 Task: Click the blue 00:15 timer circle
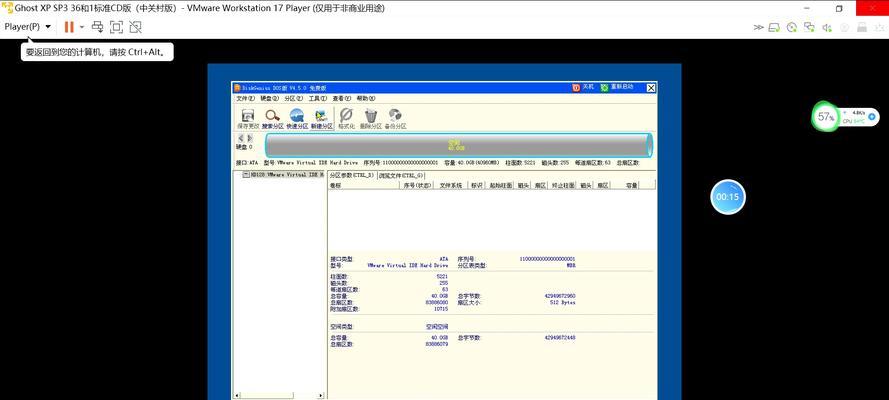tap(728, 197)
